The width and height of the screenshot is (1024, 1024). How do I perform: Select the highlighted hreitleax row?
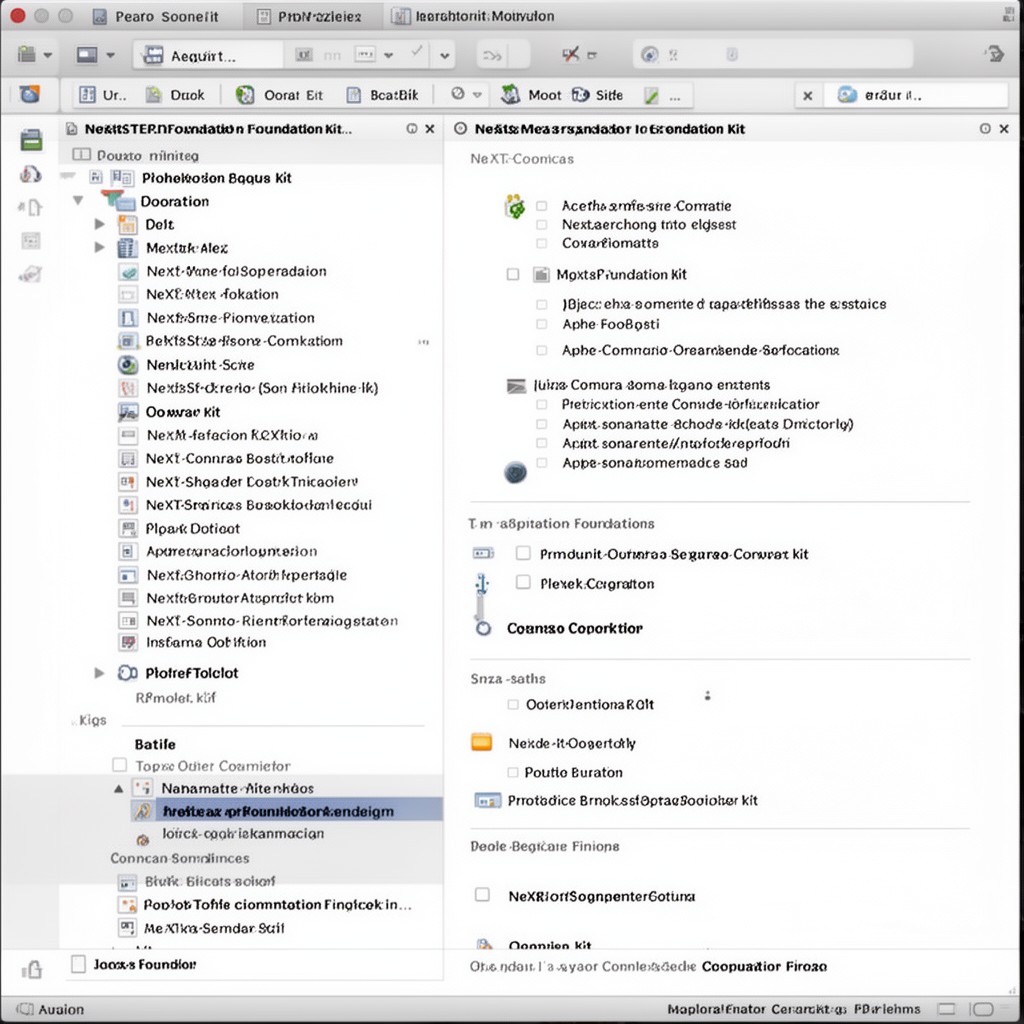pyautogui.click(x=286, y=811)
